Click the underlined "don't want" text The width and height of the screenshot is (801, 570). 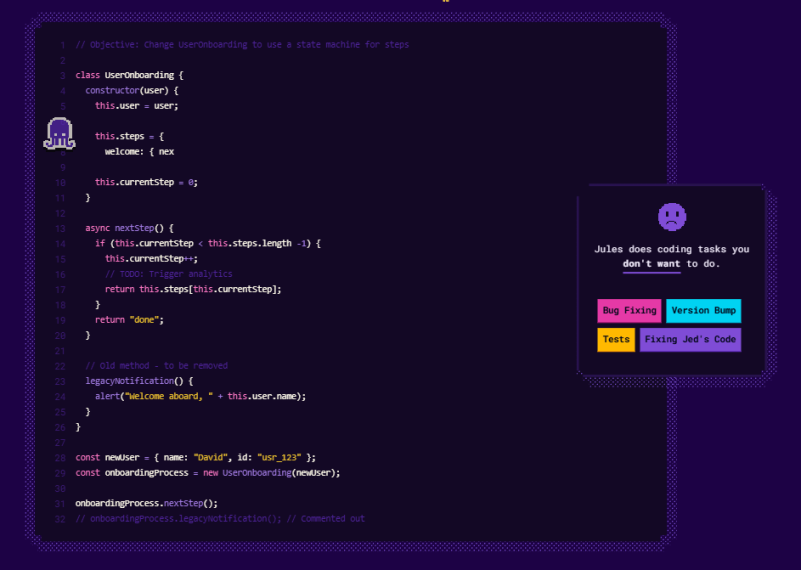pos(651,264)
